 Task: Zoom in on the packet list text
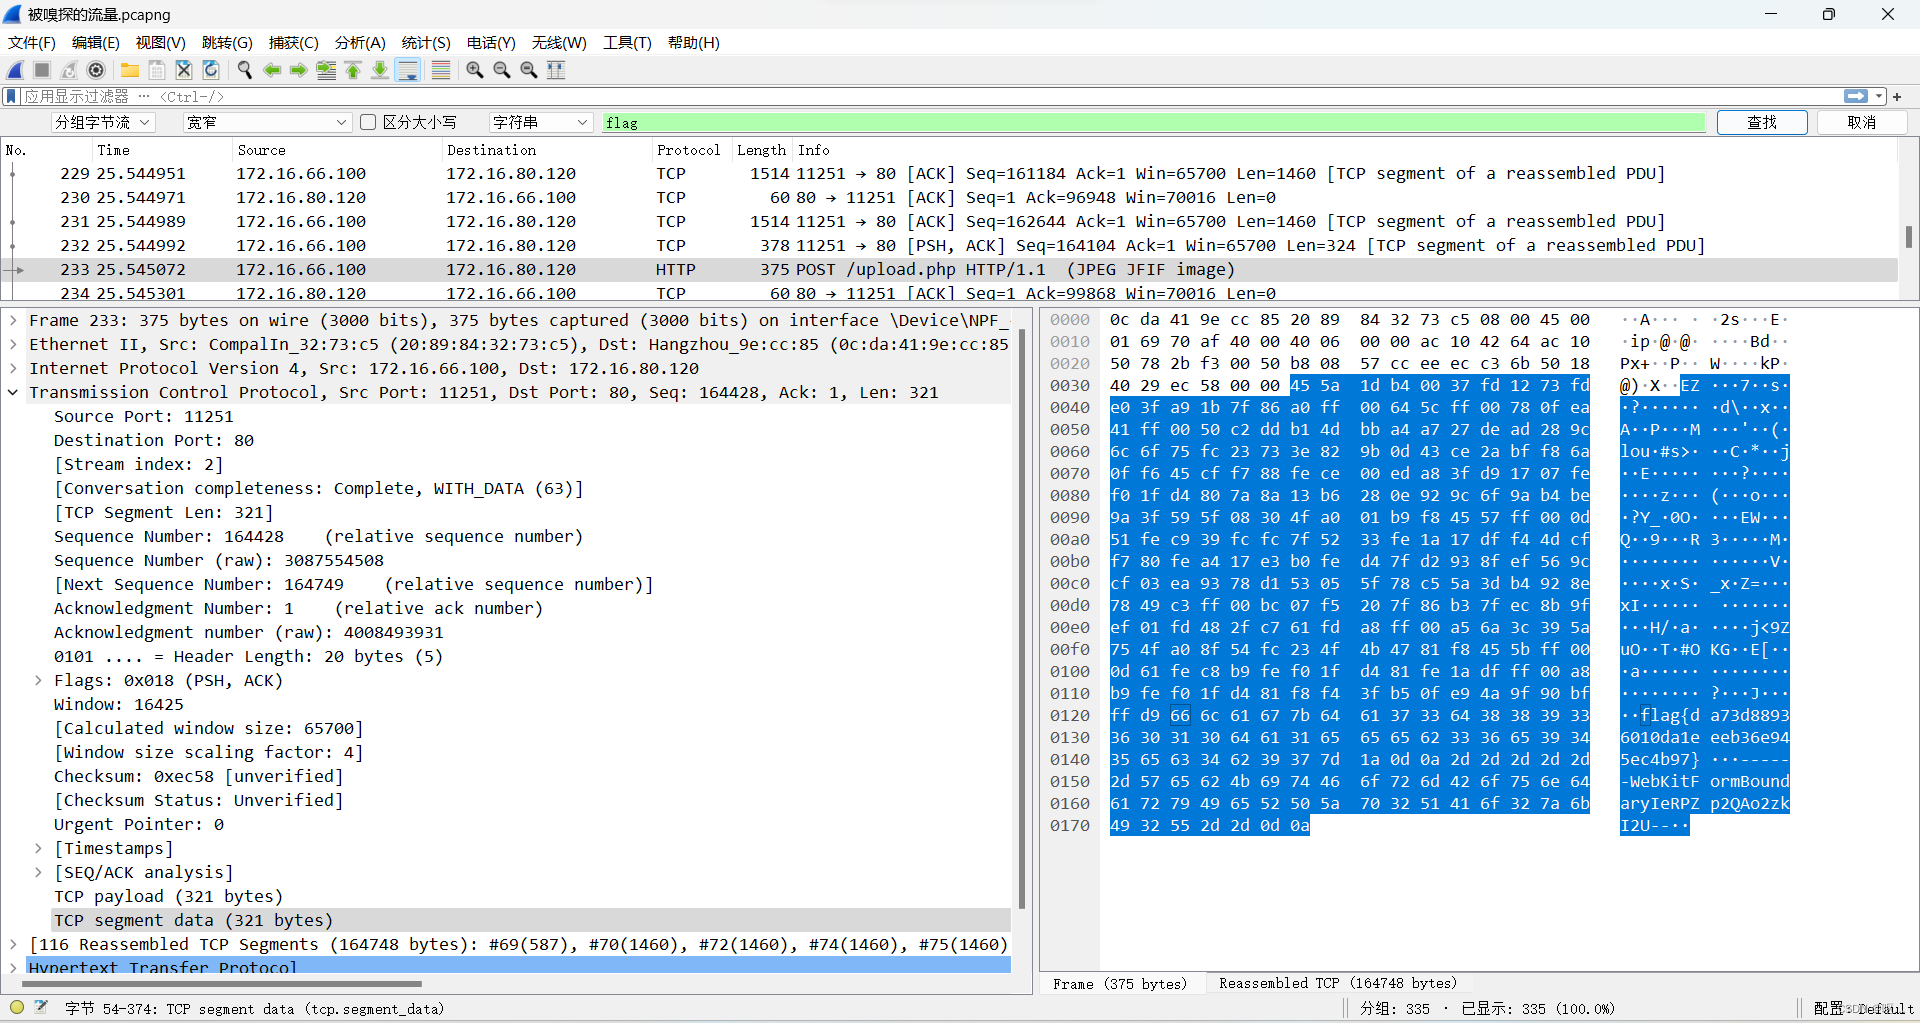coord(474,70)
